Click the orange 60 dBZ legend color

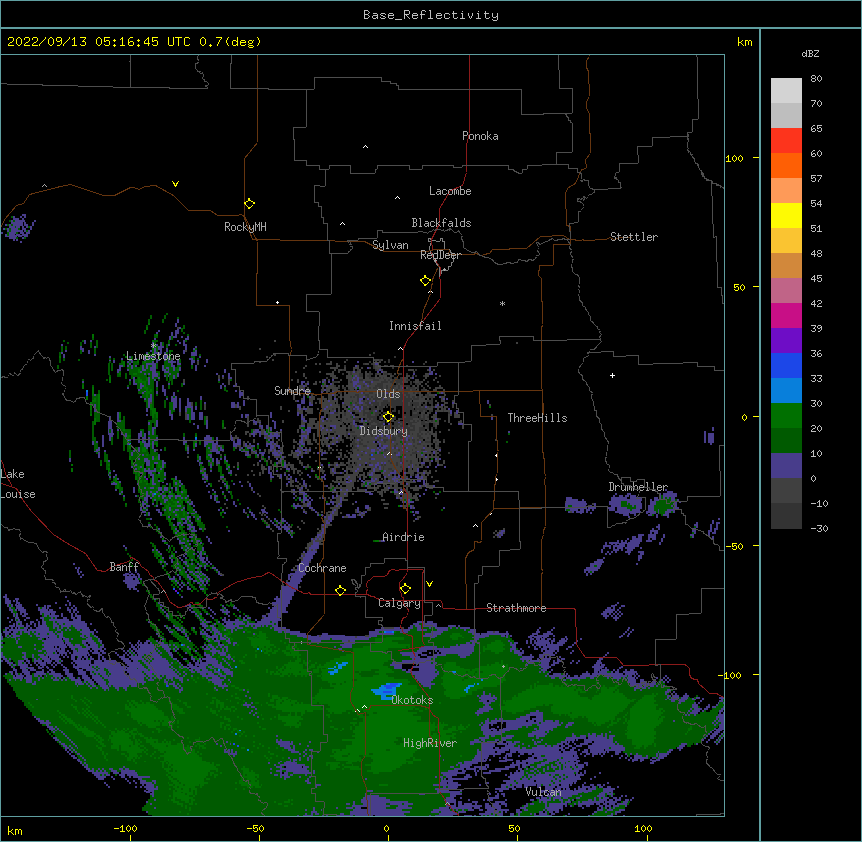tap(786, 165)
